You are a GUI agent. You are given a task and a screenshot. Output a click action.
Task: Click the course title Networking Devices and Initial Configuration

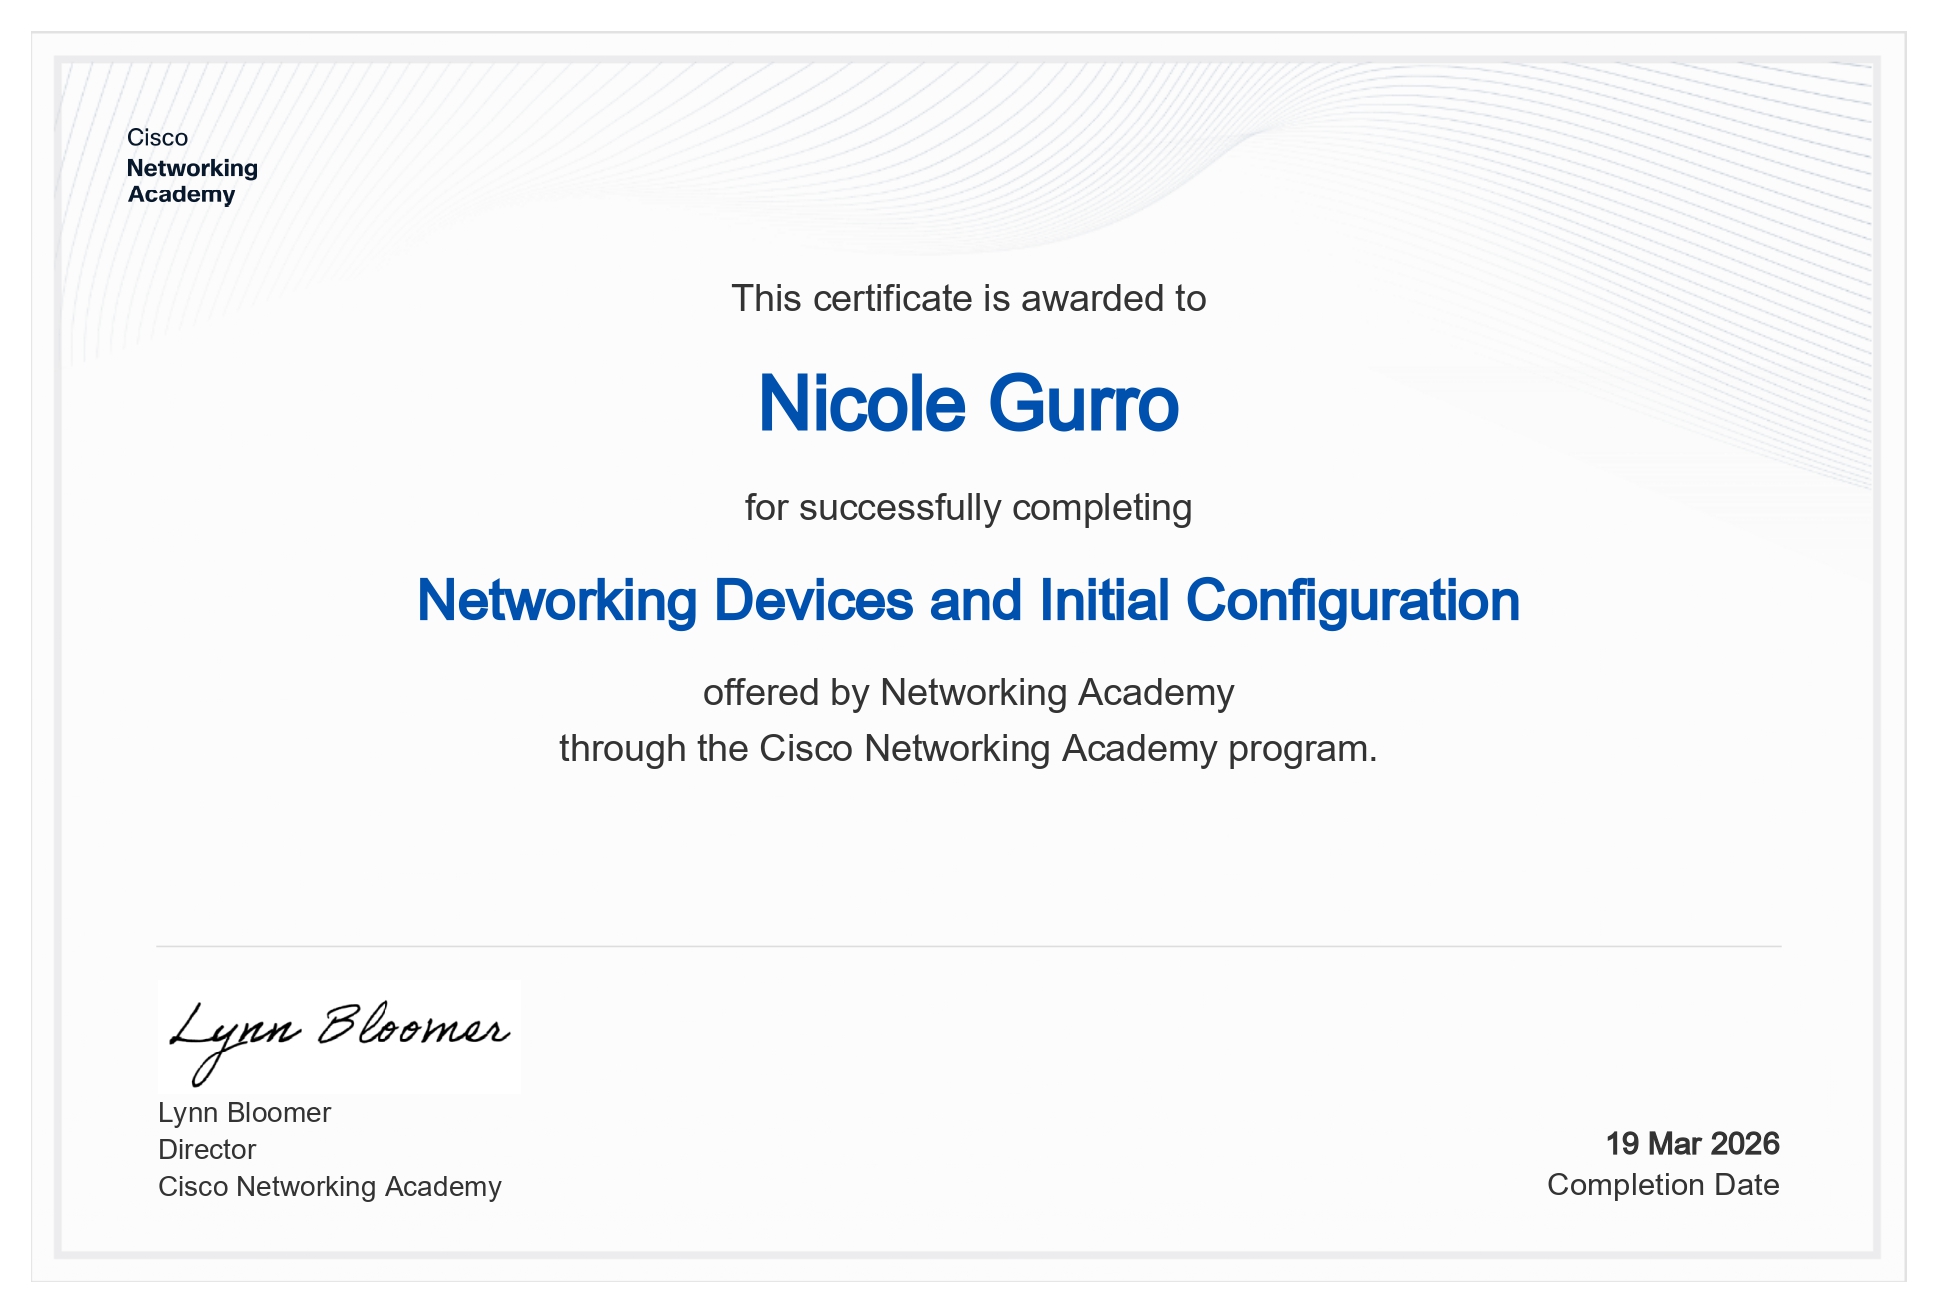967,601
